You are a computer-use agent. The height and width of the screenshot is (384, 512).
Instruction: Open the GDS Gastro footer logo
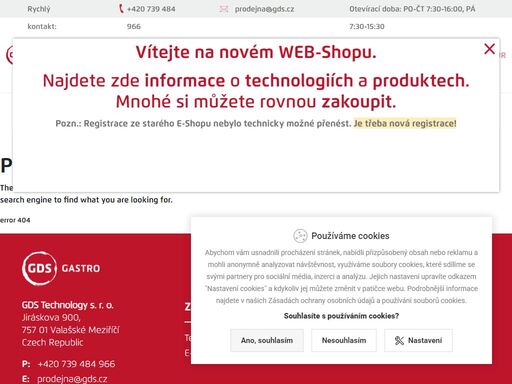pos(61,268)
